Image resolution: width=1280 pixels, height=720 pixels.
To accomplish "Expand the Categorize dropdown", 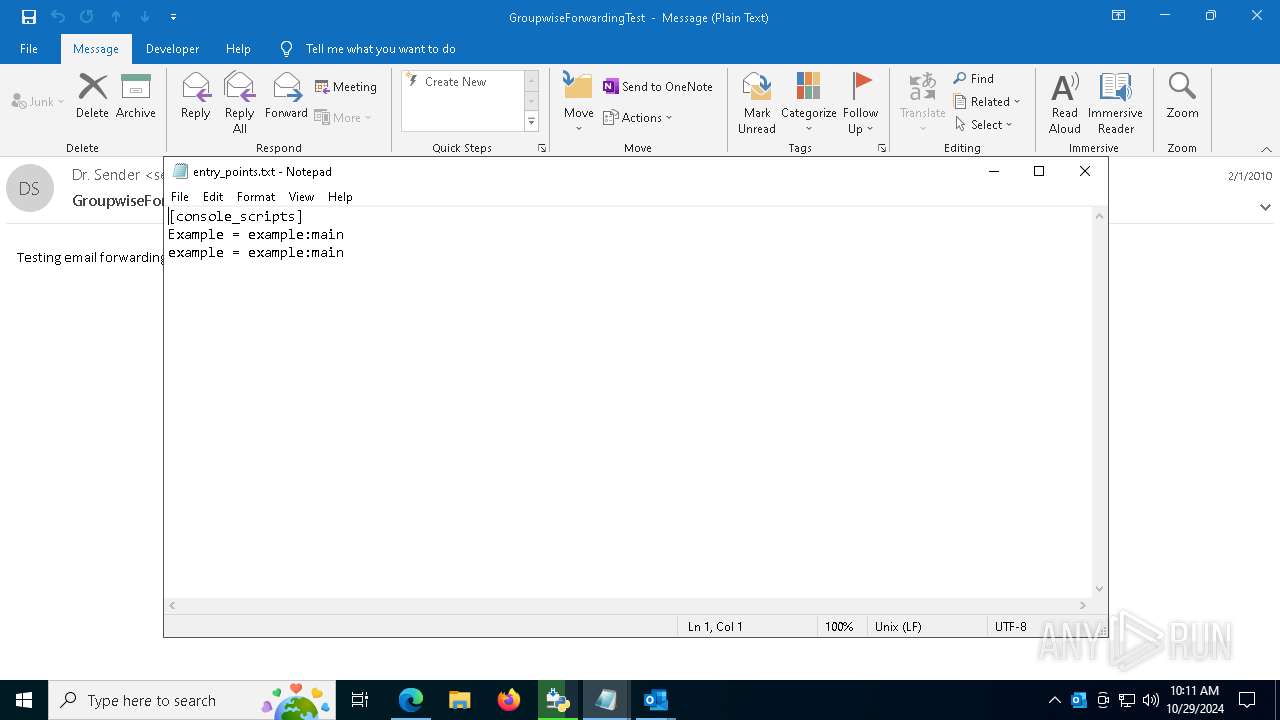I will (x=808, y=102).
